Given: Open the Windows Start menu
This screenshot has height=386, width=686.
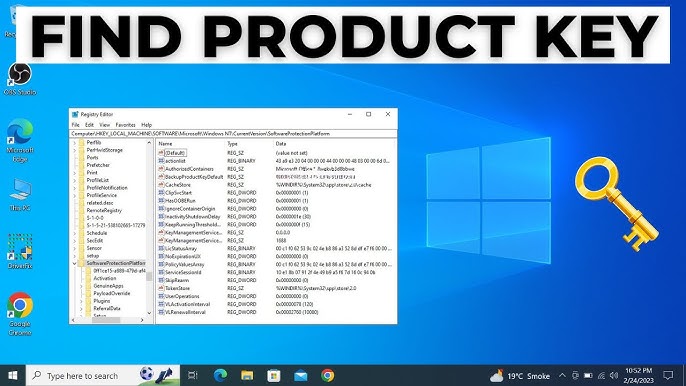Looking at the screenshot, I should (x=13, y=375).
